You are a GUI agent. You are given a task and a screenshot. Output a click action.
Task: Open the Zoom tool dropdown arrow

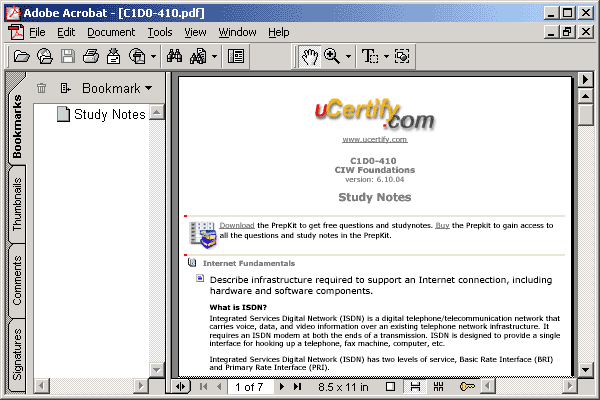pos(348,57)
